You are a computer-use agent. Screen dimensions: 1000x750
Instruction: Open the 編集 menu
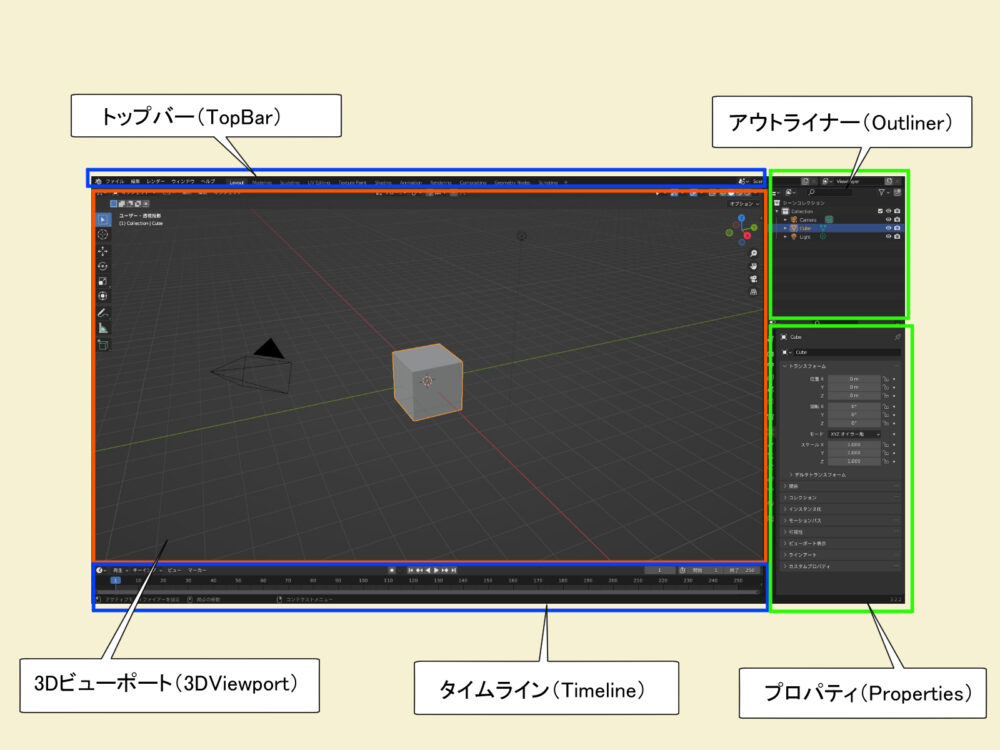135,182
